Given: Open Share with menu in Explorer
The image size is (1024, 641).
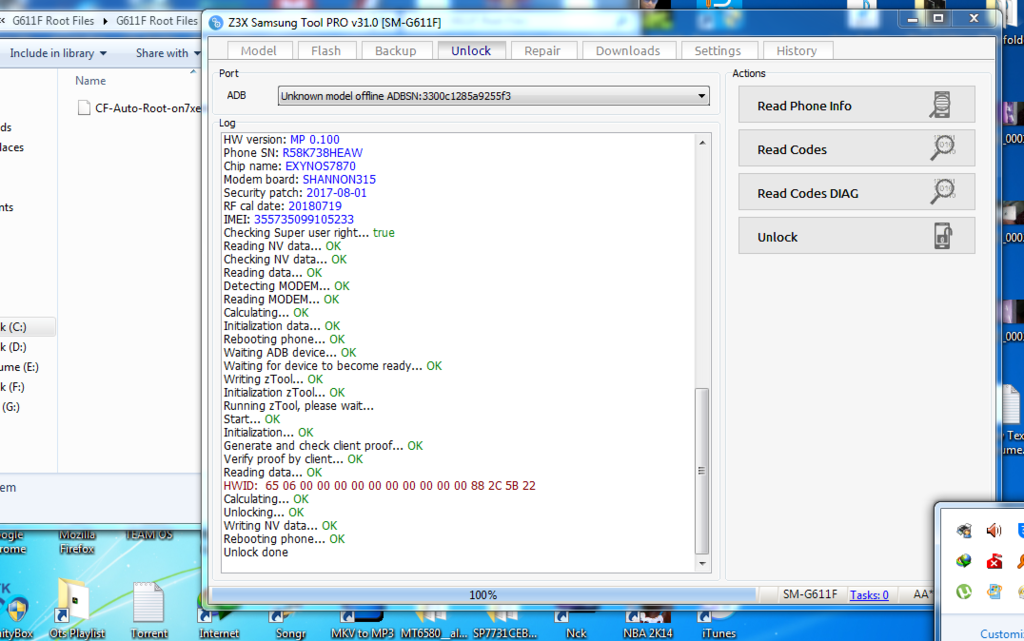Looking at the screenshot, I should click(168, 53).
